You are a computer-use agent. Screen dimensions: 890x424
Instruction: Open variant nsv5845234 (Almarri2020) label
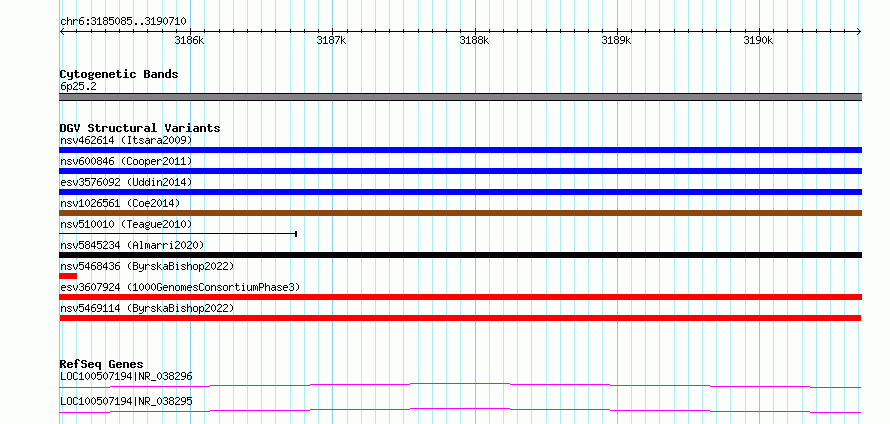tap(132, 245)
